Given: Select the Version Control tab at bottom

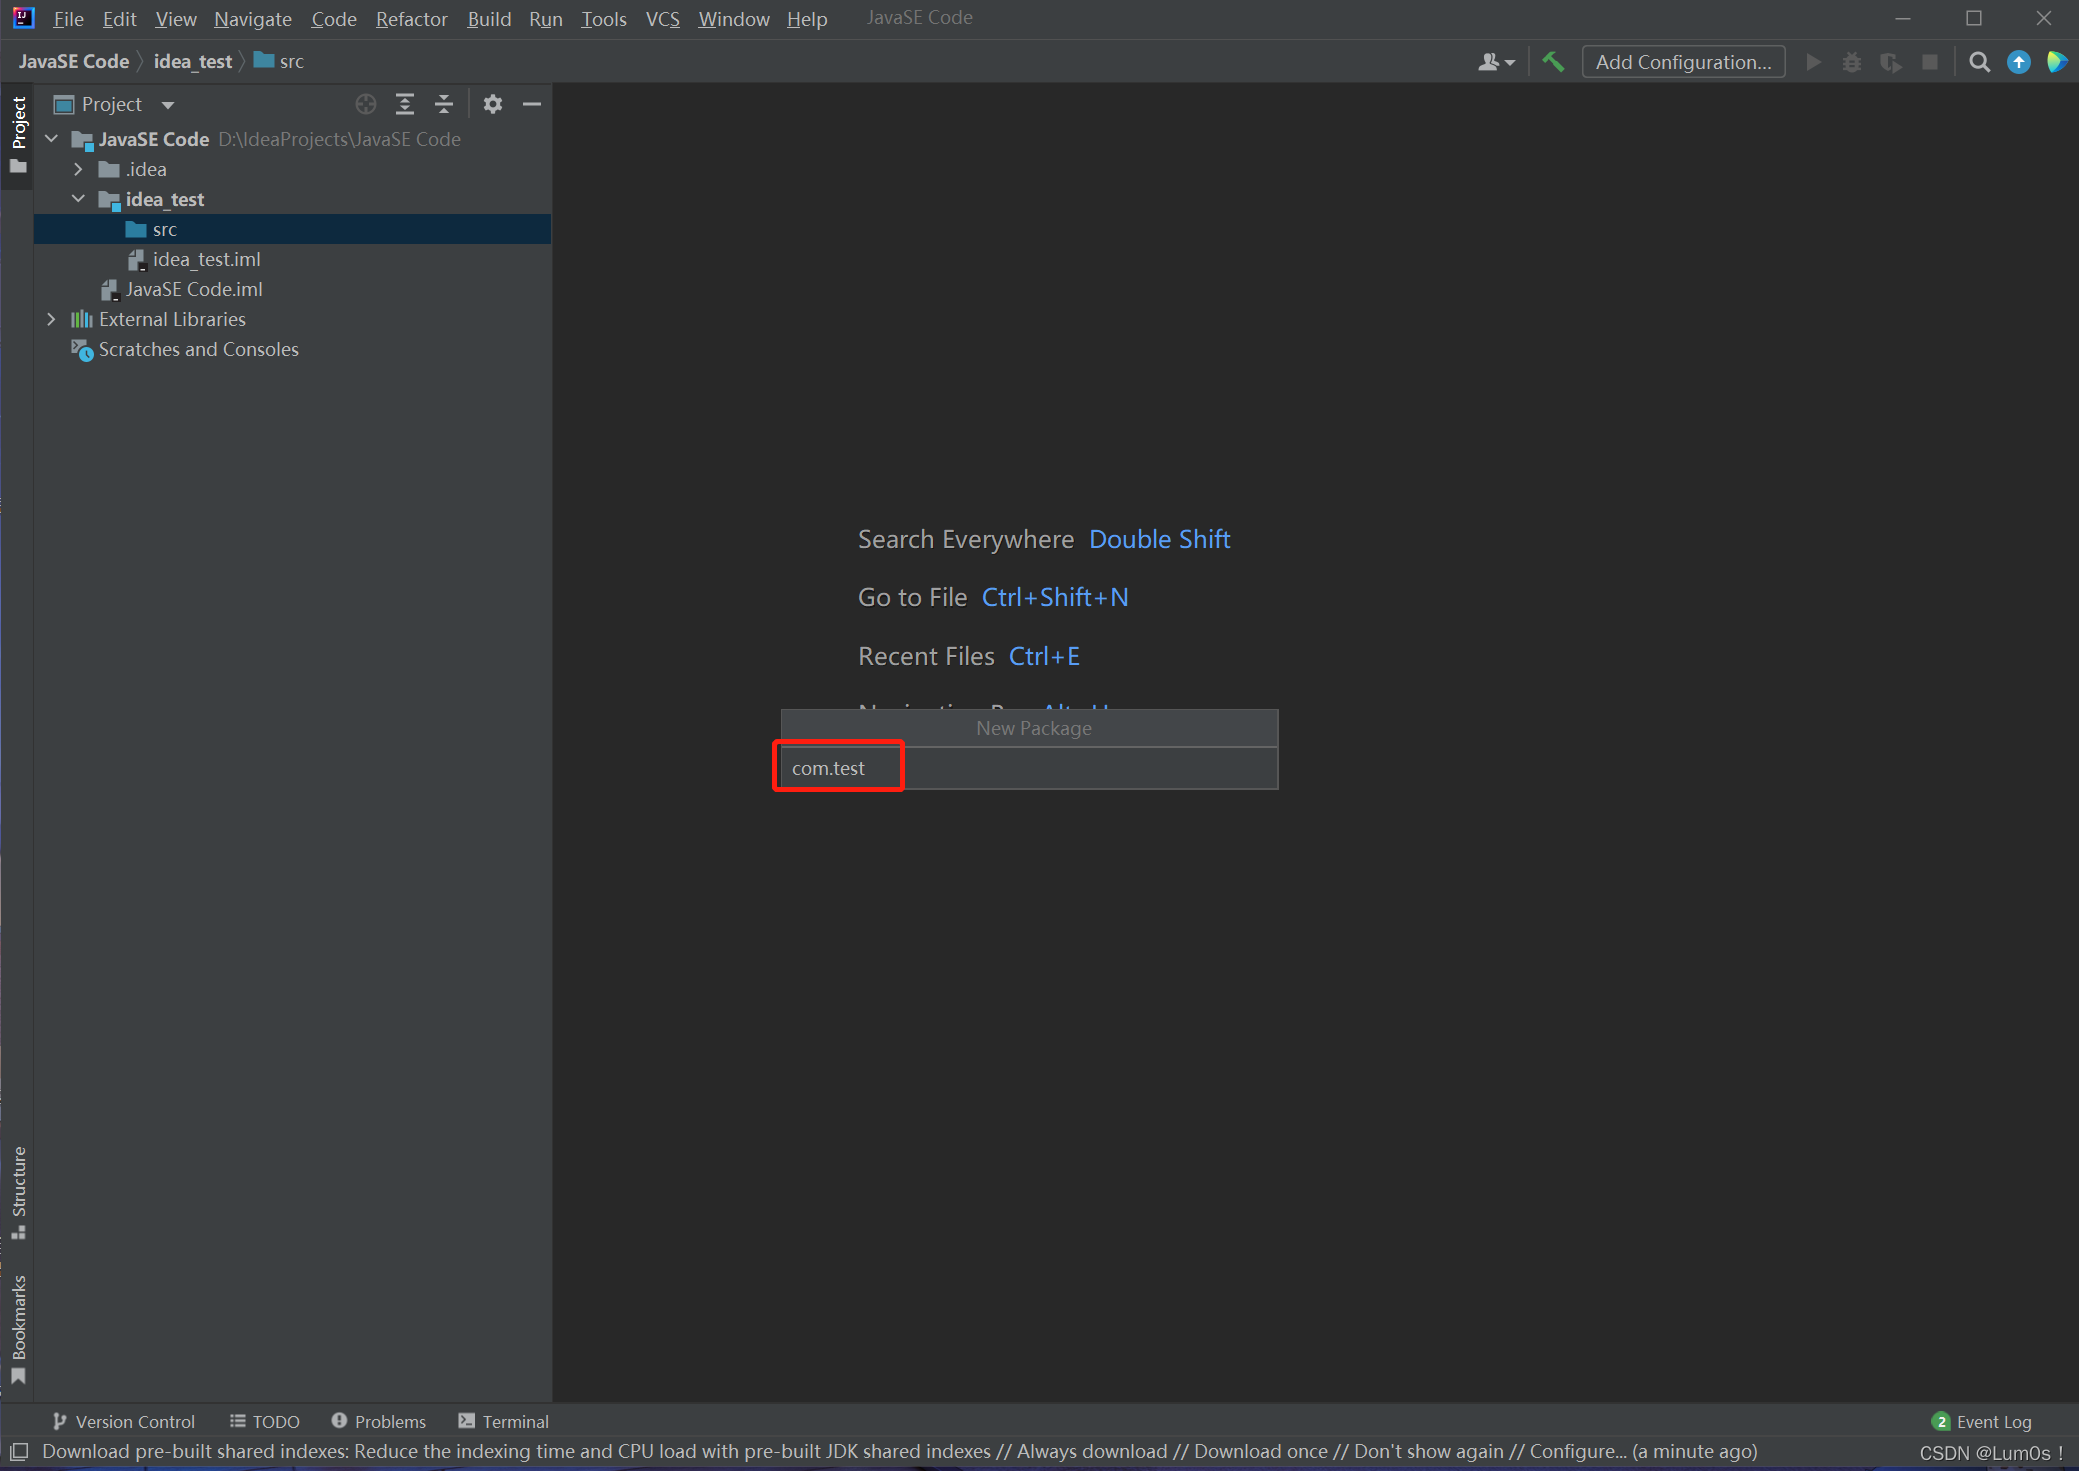Looking at the screenshot, I should coord(127,1422).
